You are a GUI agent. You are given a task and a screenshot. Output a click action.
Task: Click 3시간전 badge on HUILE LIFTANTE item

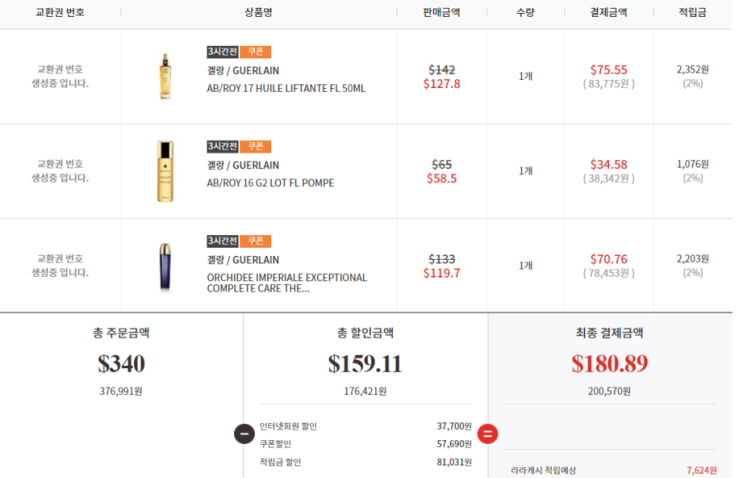pyautogui.click(x=222, y=52)
